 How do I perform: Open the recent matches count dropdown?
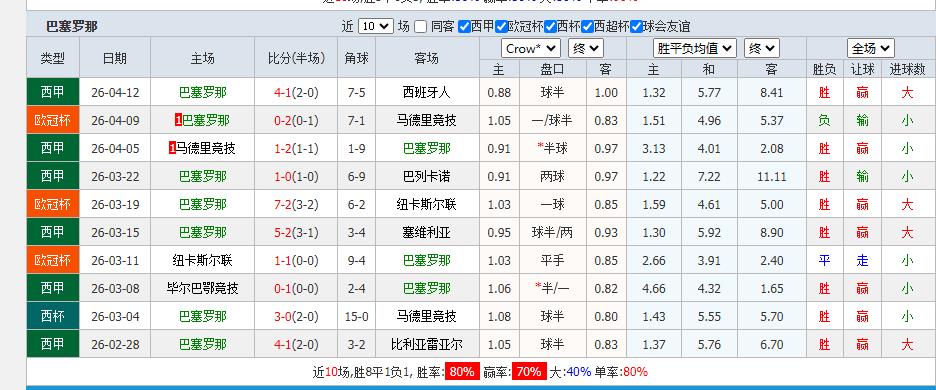coord(375,26)
